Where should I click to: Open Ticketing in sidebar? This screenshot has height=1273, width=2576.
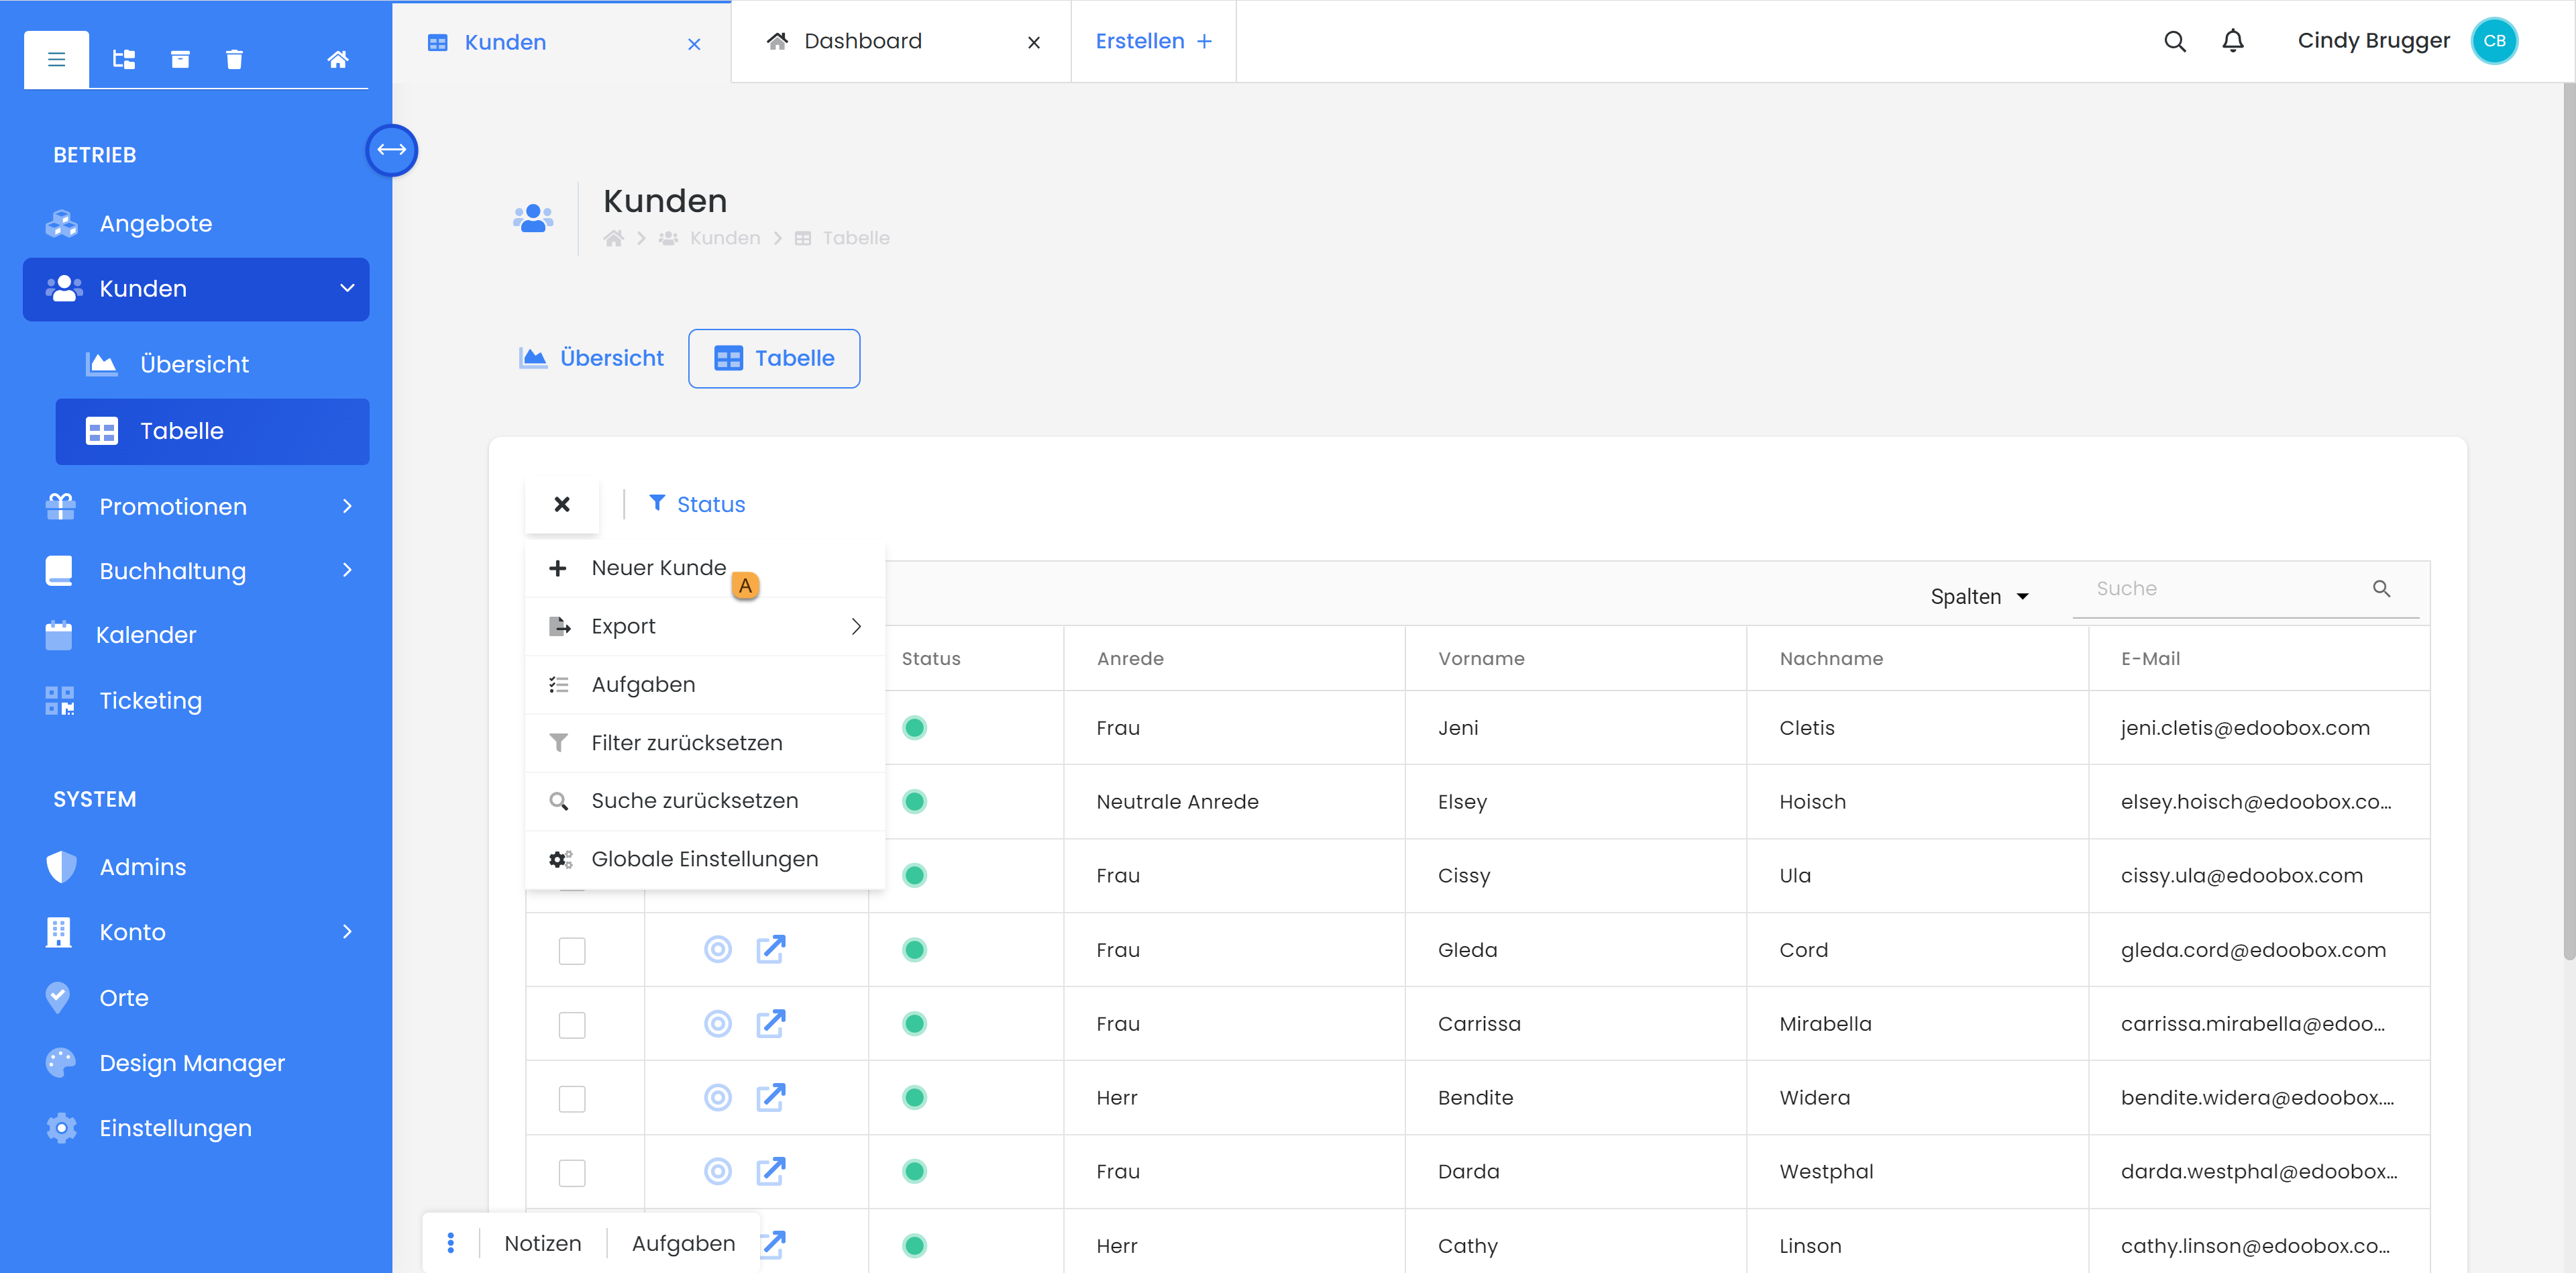click(x=150, y=700)
